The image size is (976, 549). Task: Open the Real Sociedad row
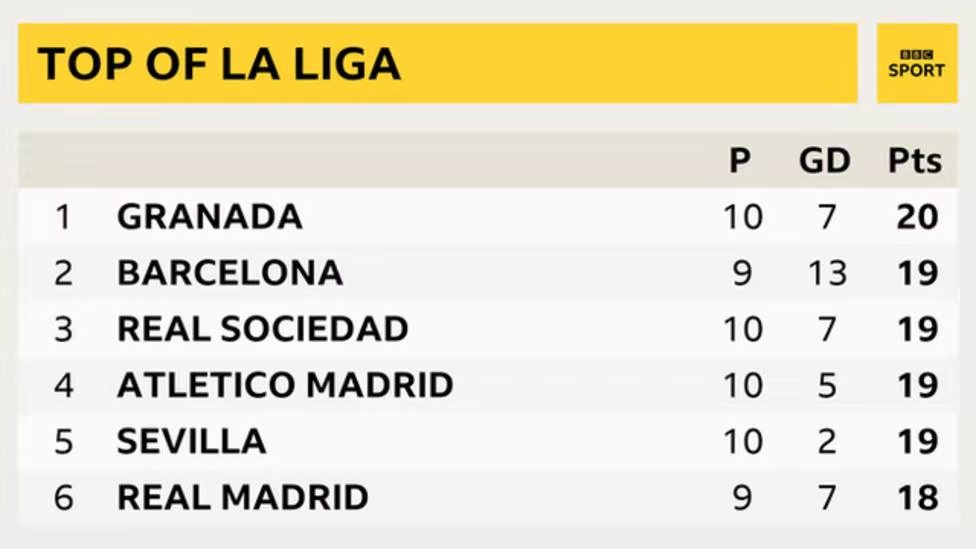coord(263,329)
